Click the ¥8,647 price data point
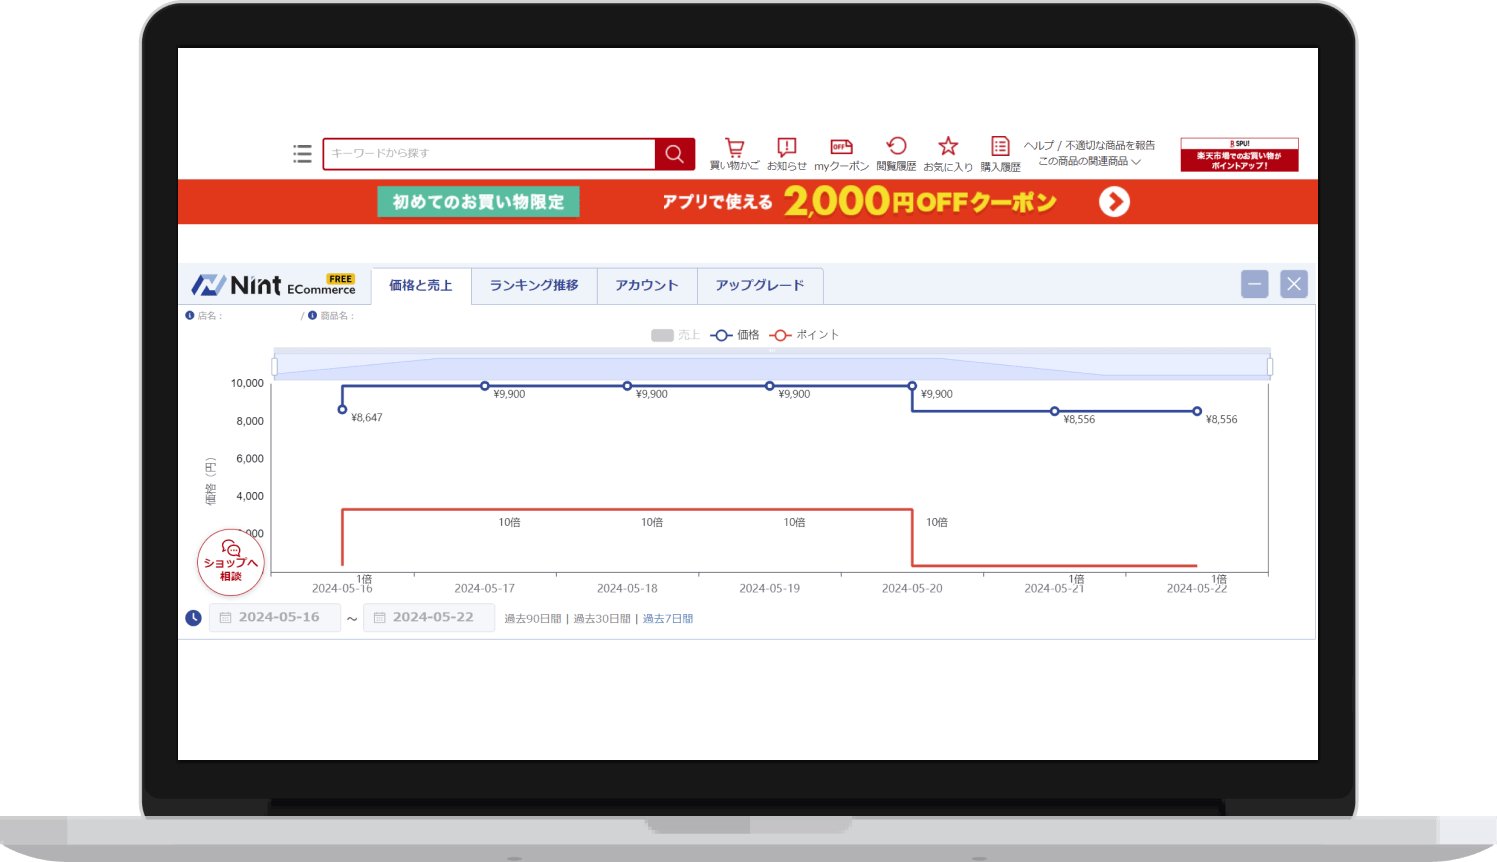This screenshot has height=862, width=1497. coord(343,410)
